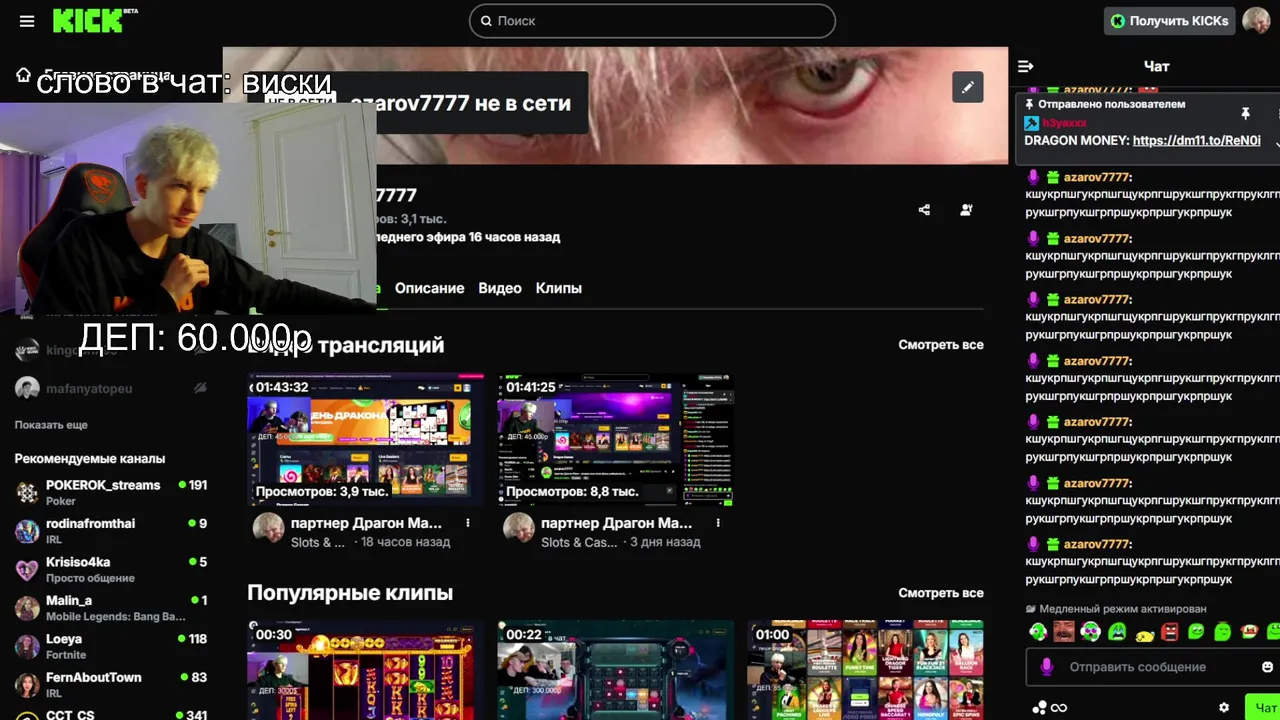Open the profile avatar menu
The image size is (1280, 720).
pos(1256,20)
